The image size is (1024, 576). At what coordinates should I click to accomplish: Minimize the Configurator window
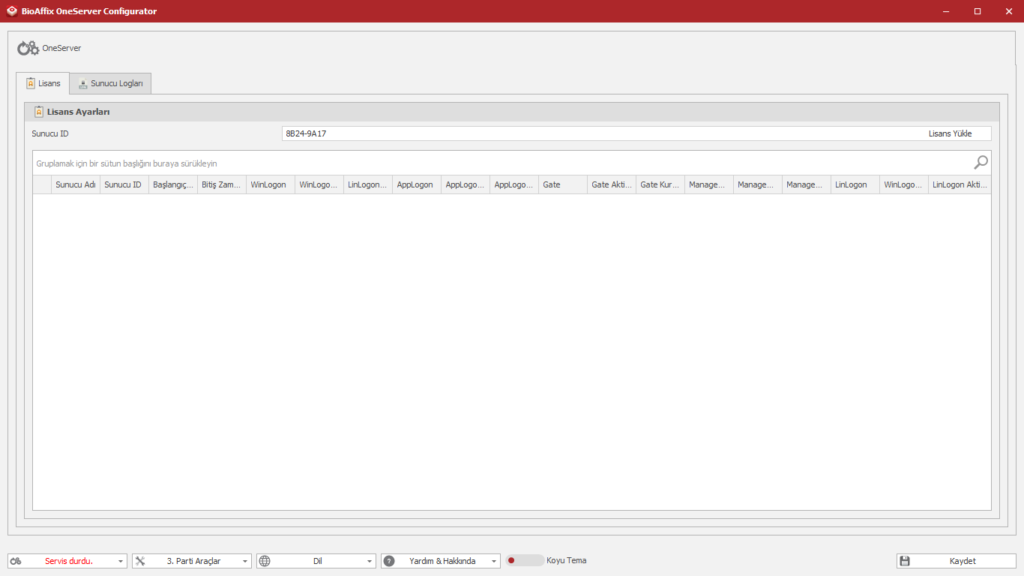946,11
